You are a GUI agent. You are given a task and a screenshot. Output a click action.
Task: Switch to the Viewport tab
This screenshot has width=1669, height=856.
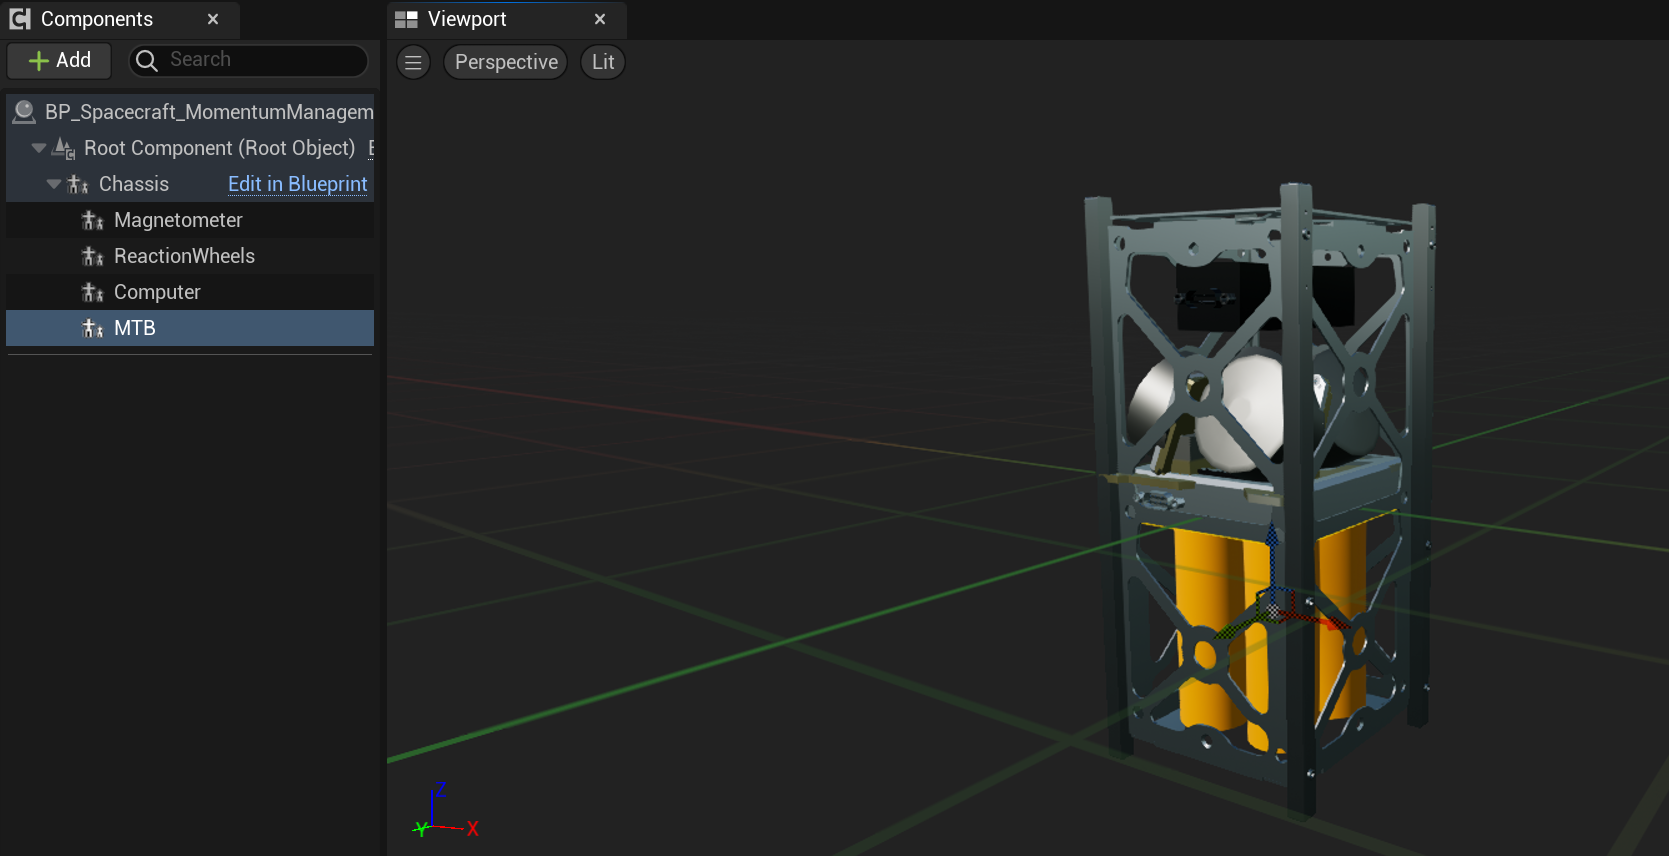tap(467, 19)
